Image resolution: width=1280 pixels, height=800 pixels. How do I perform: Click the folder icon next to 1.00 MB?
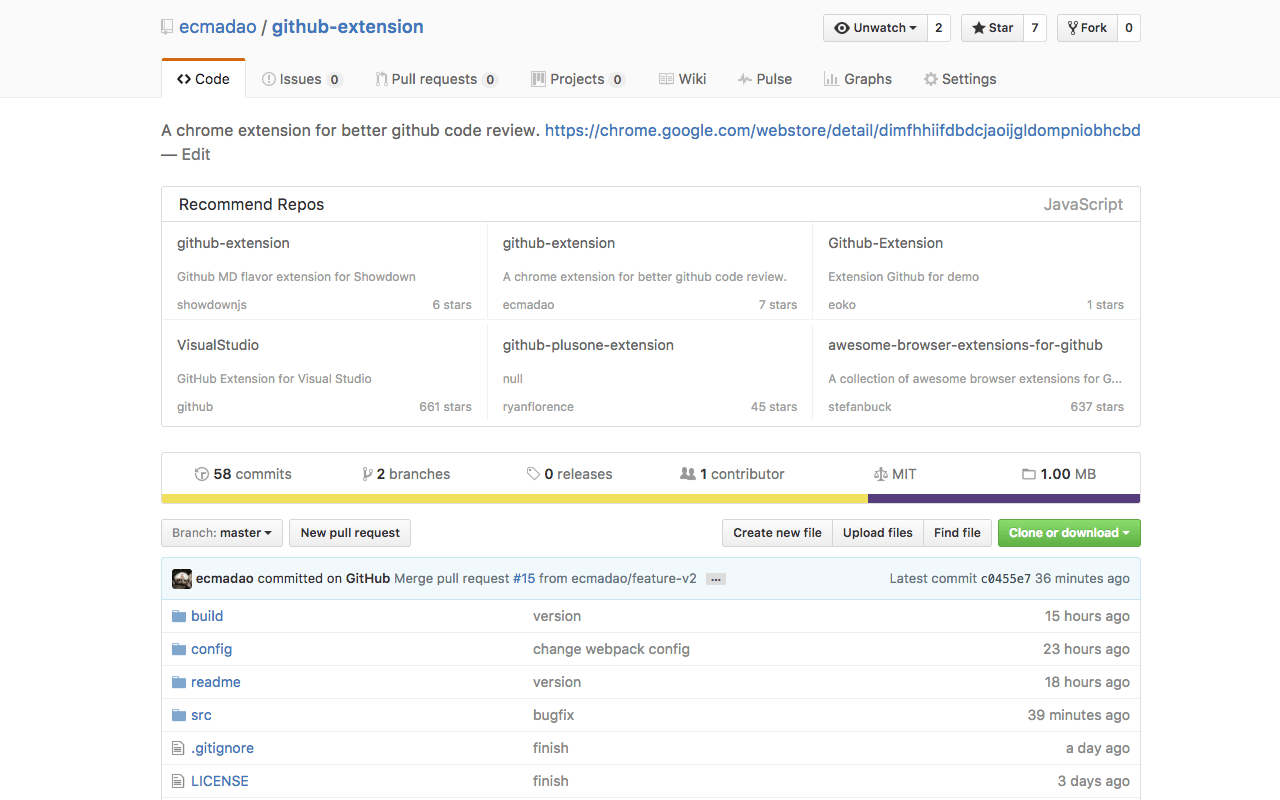[1029, 474]
